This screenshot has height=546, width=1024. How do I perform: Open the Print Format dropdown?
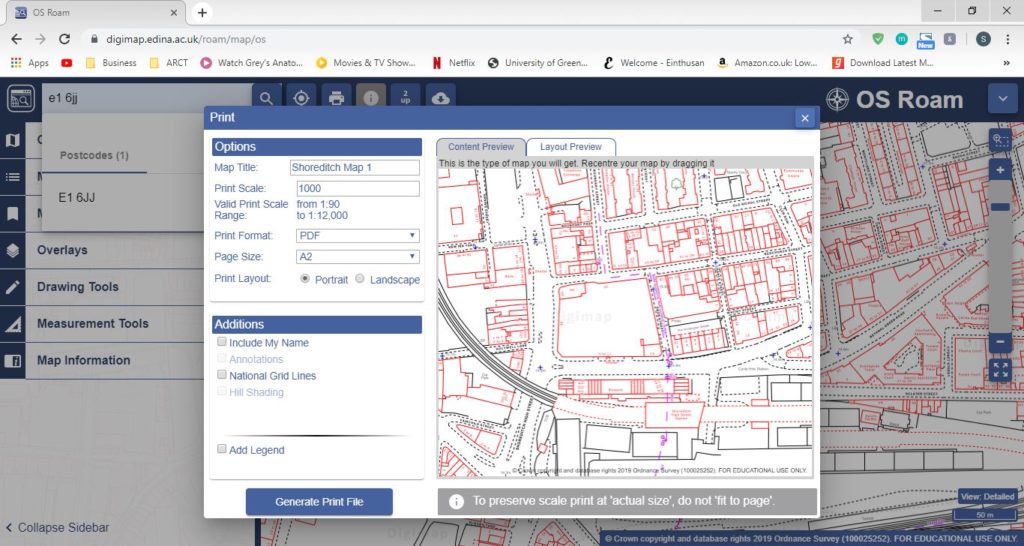click(x=358, y=236)
